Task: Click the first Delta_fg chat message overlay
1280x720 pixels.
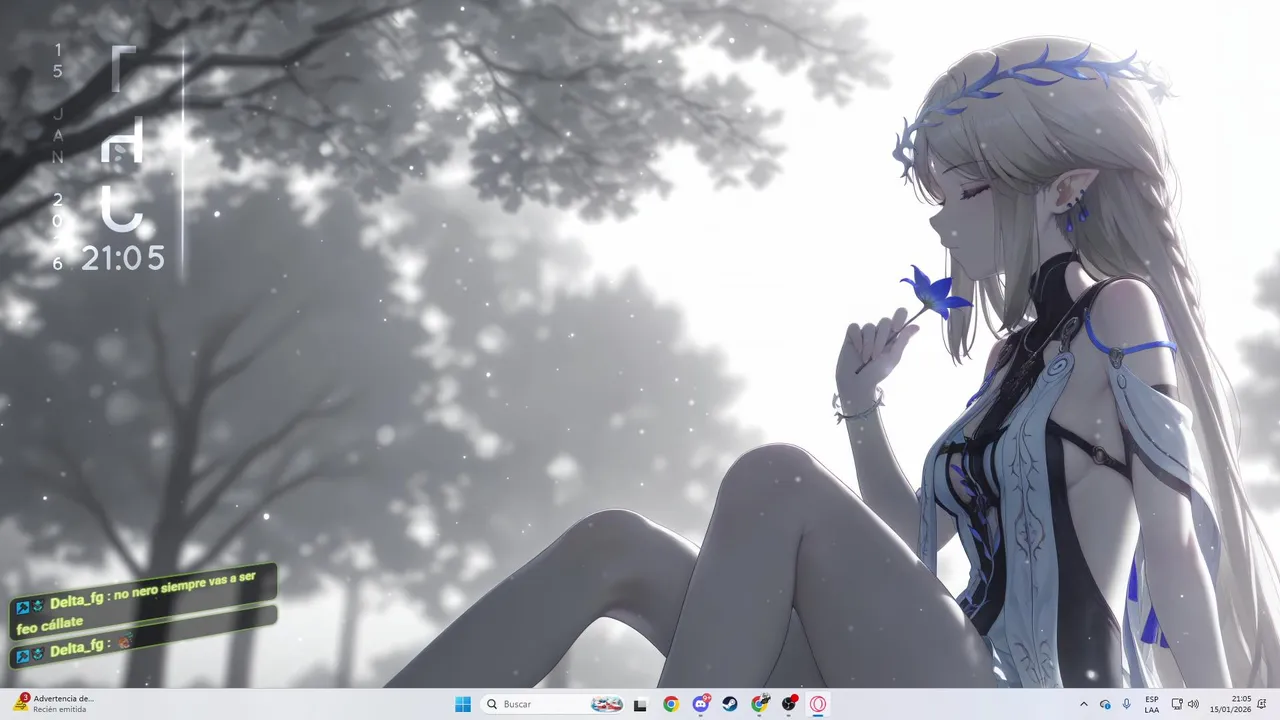Action: [x=142, y=603]
